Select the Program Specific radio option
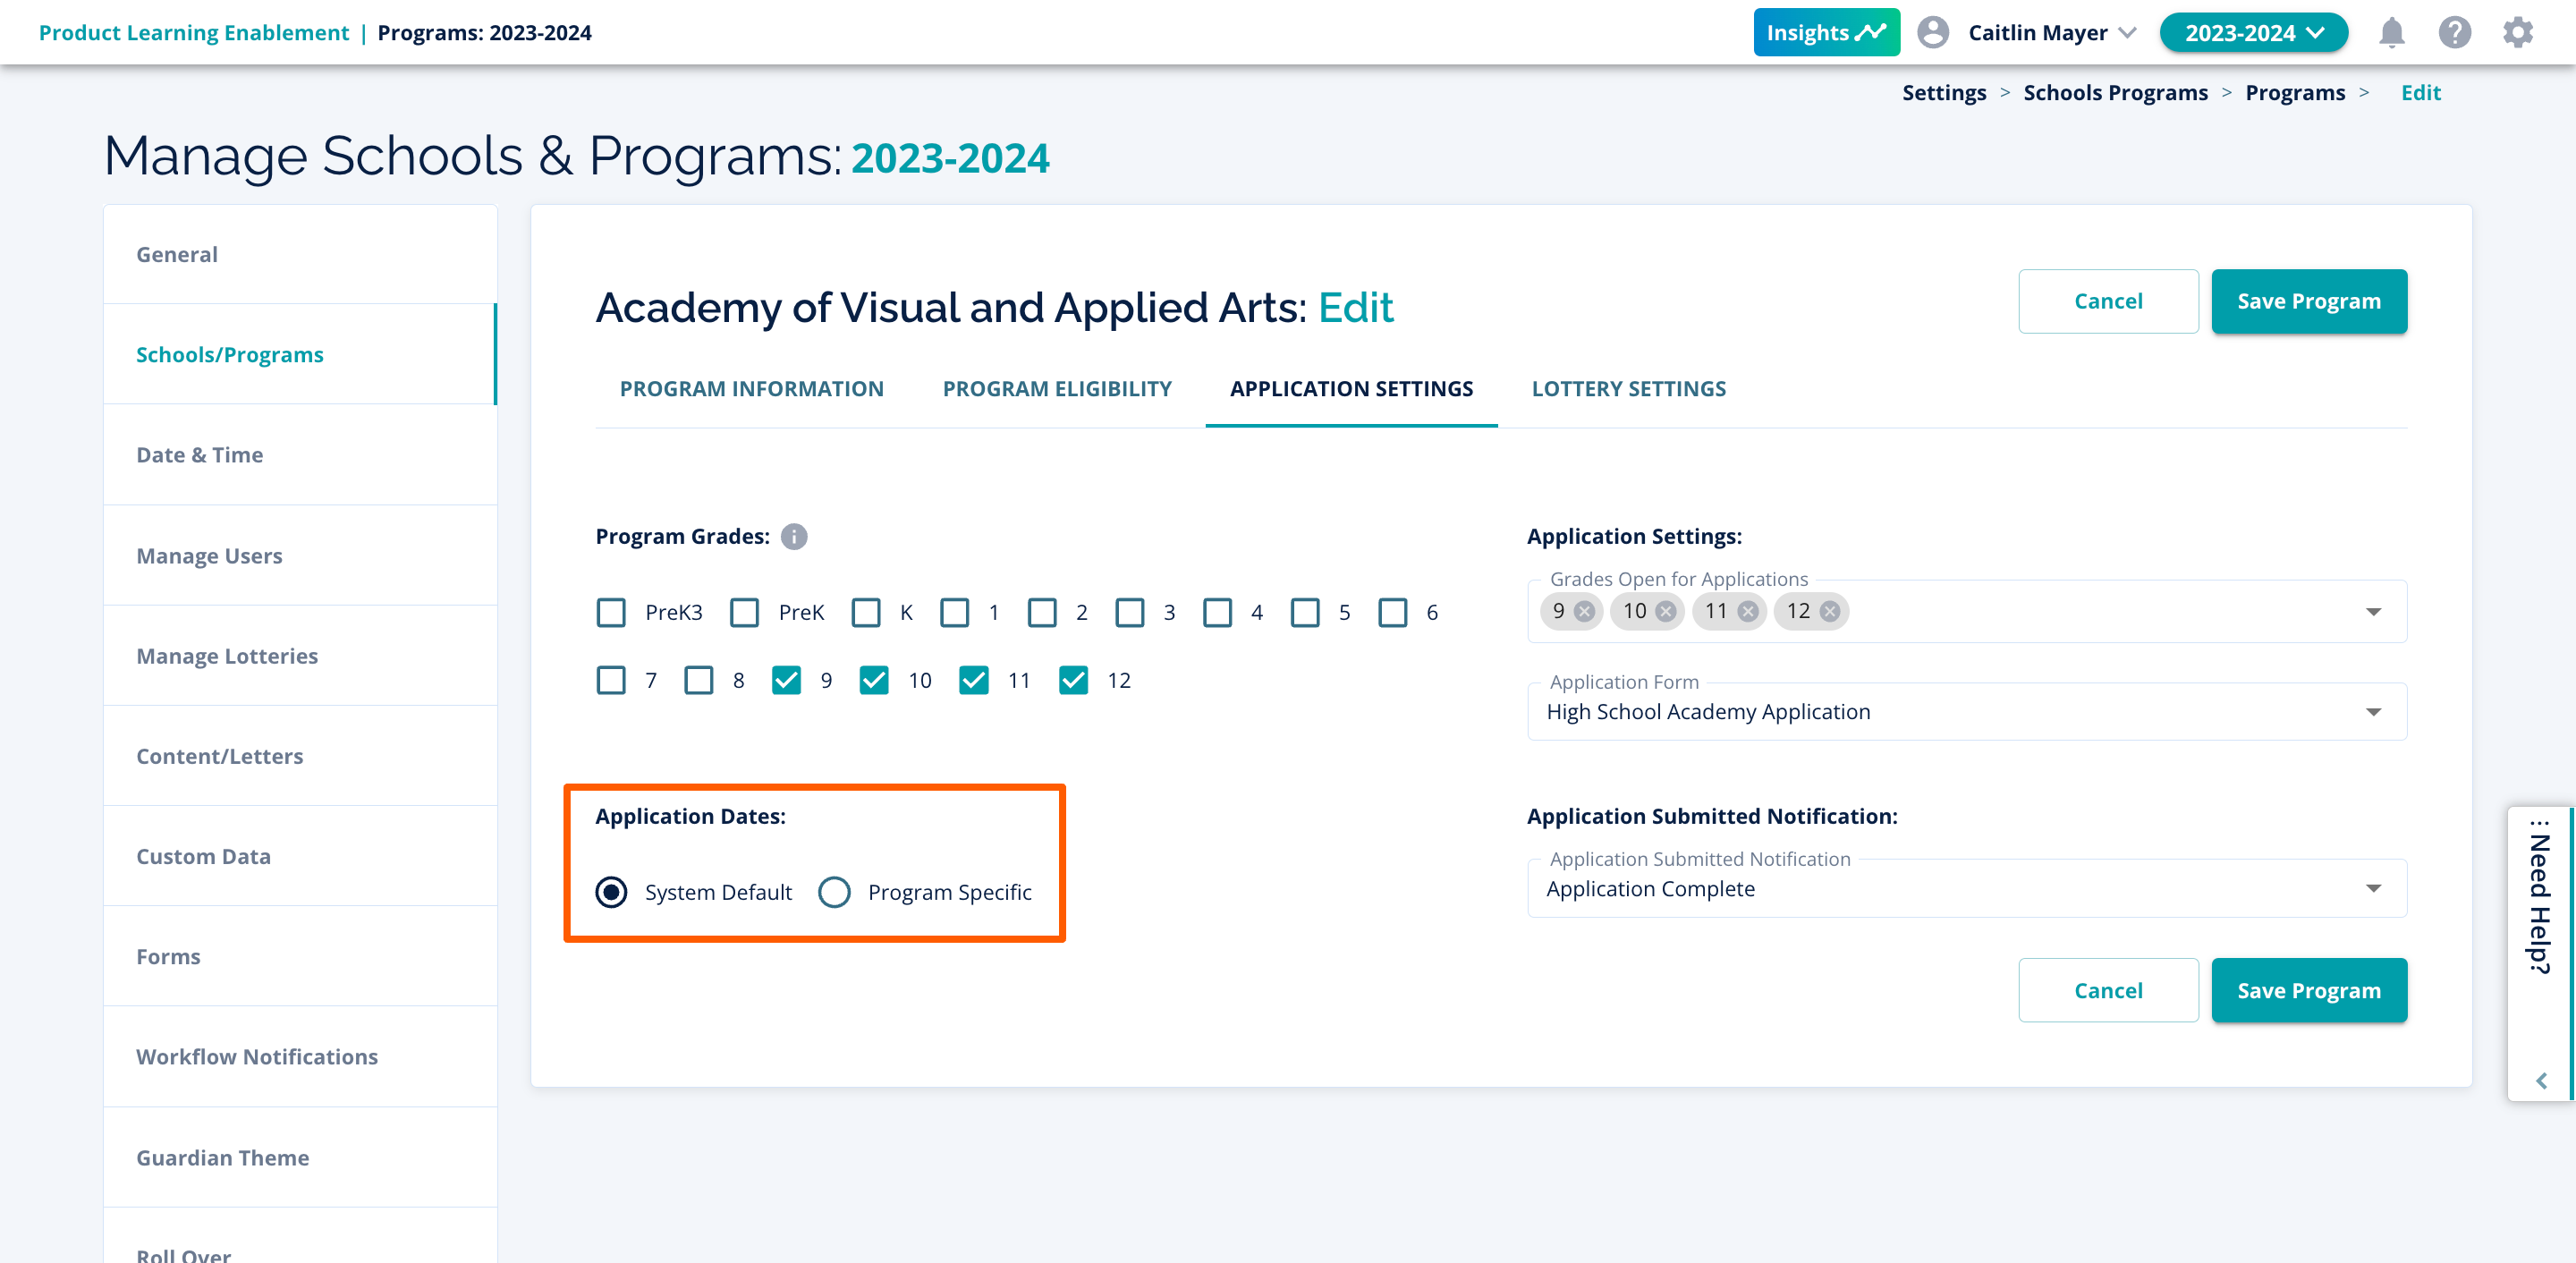This screenshot has width=2576, height=1263. [834, 892]
